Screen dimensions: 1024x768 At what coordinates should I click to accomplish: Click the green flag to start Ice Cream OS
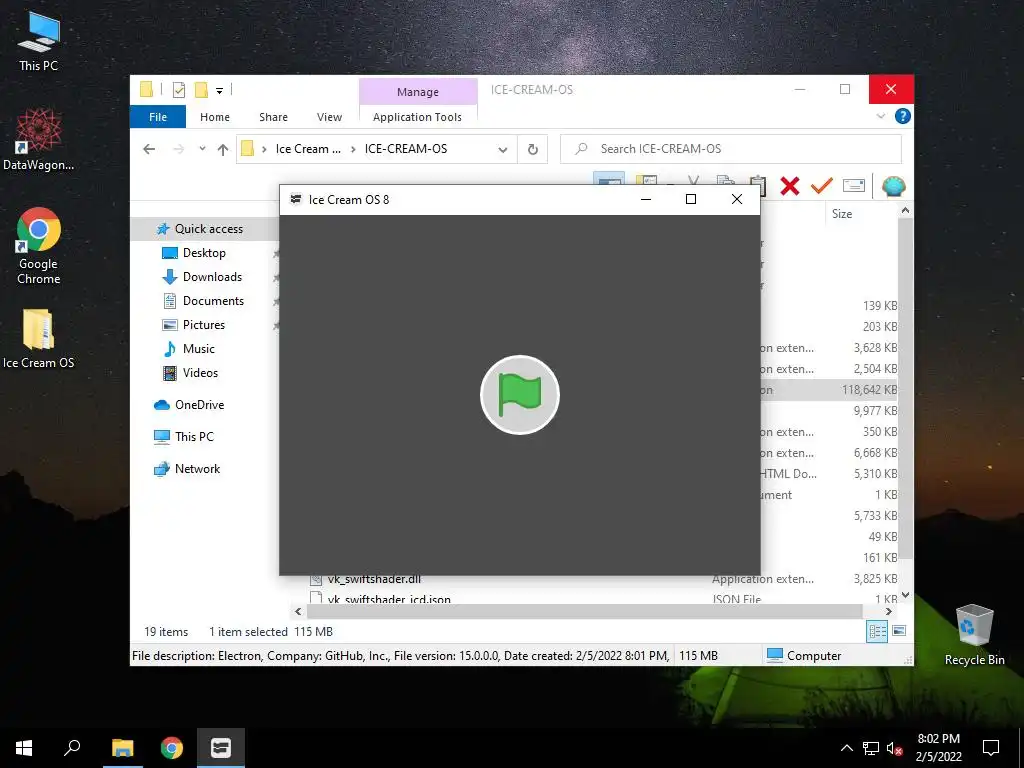(x=520, y=394)
